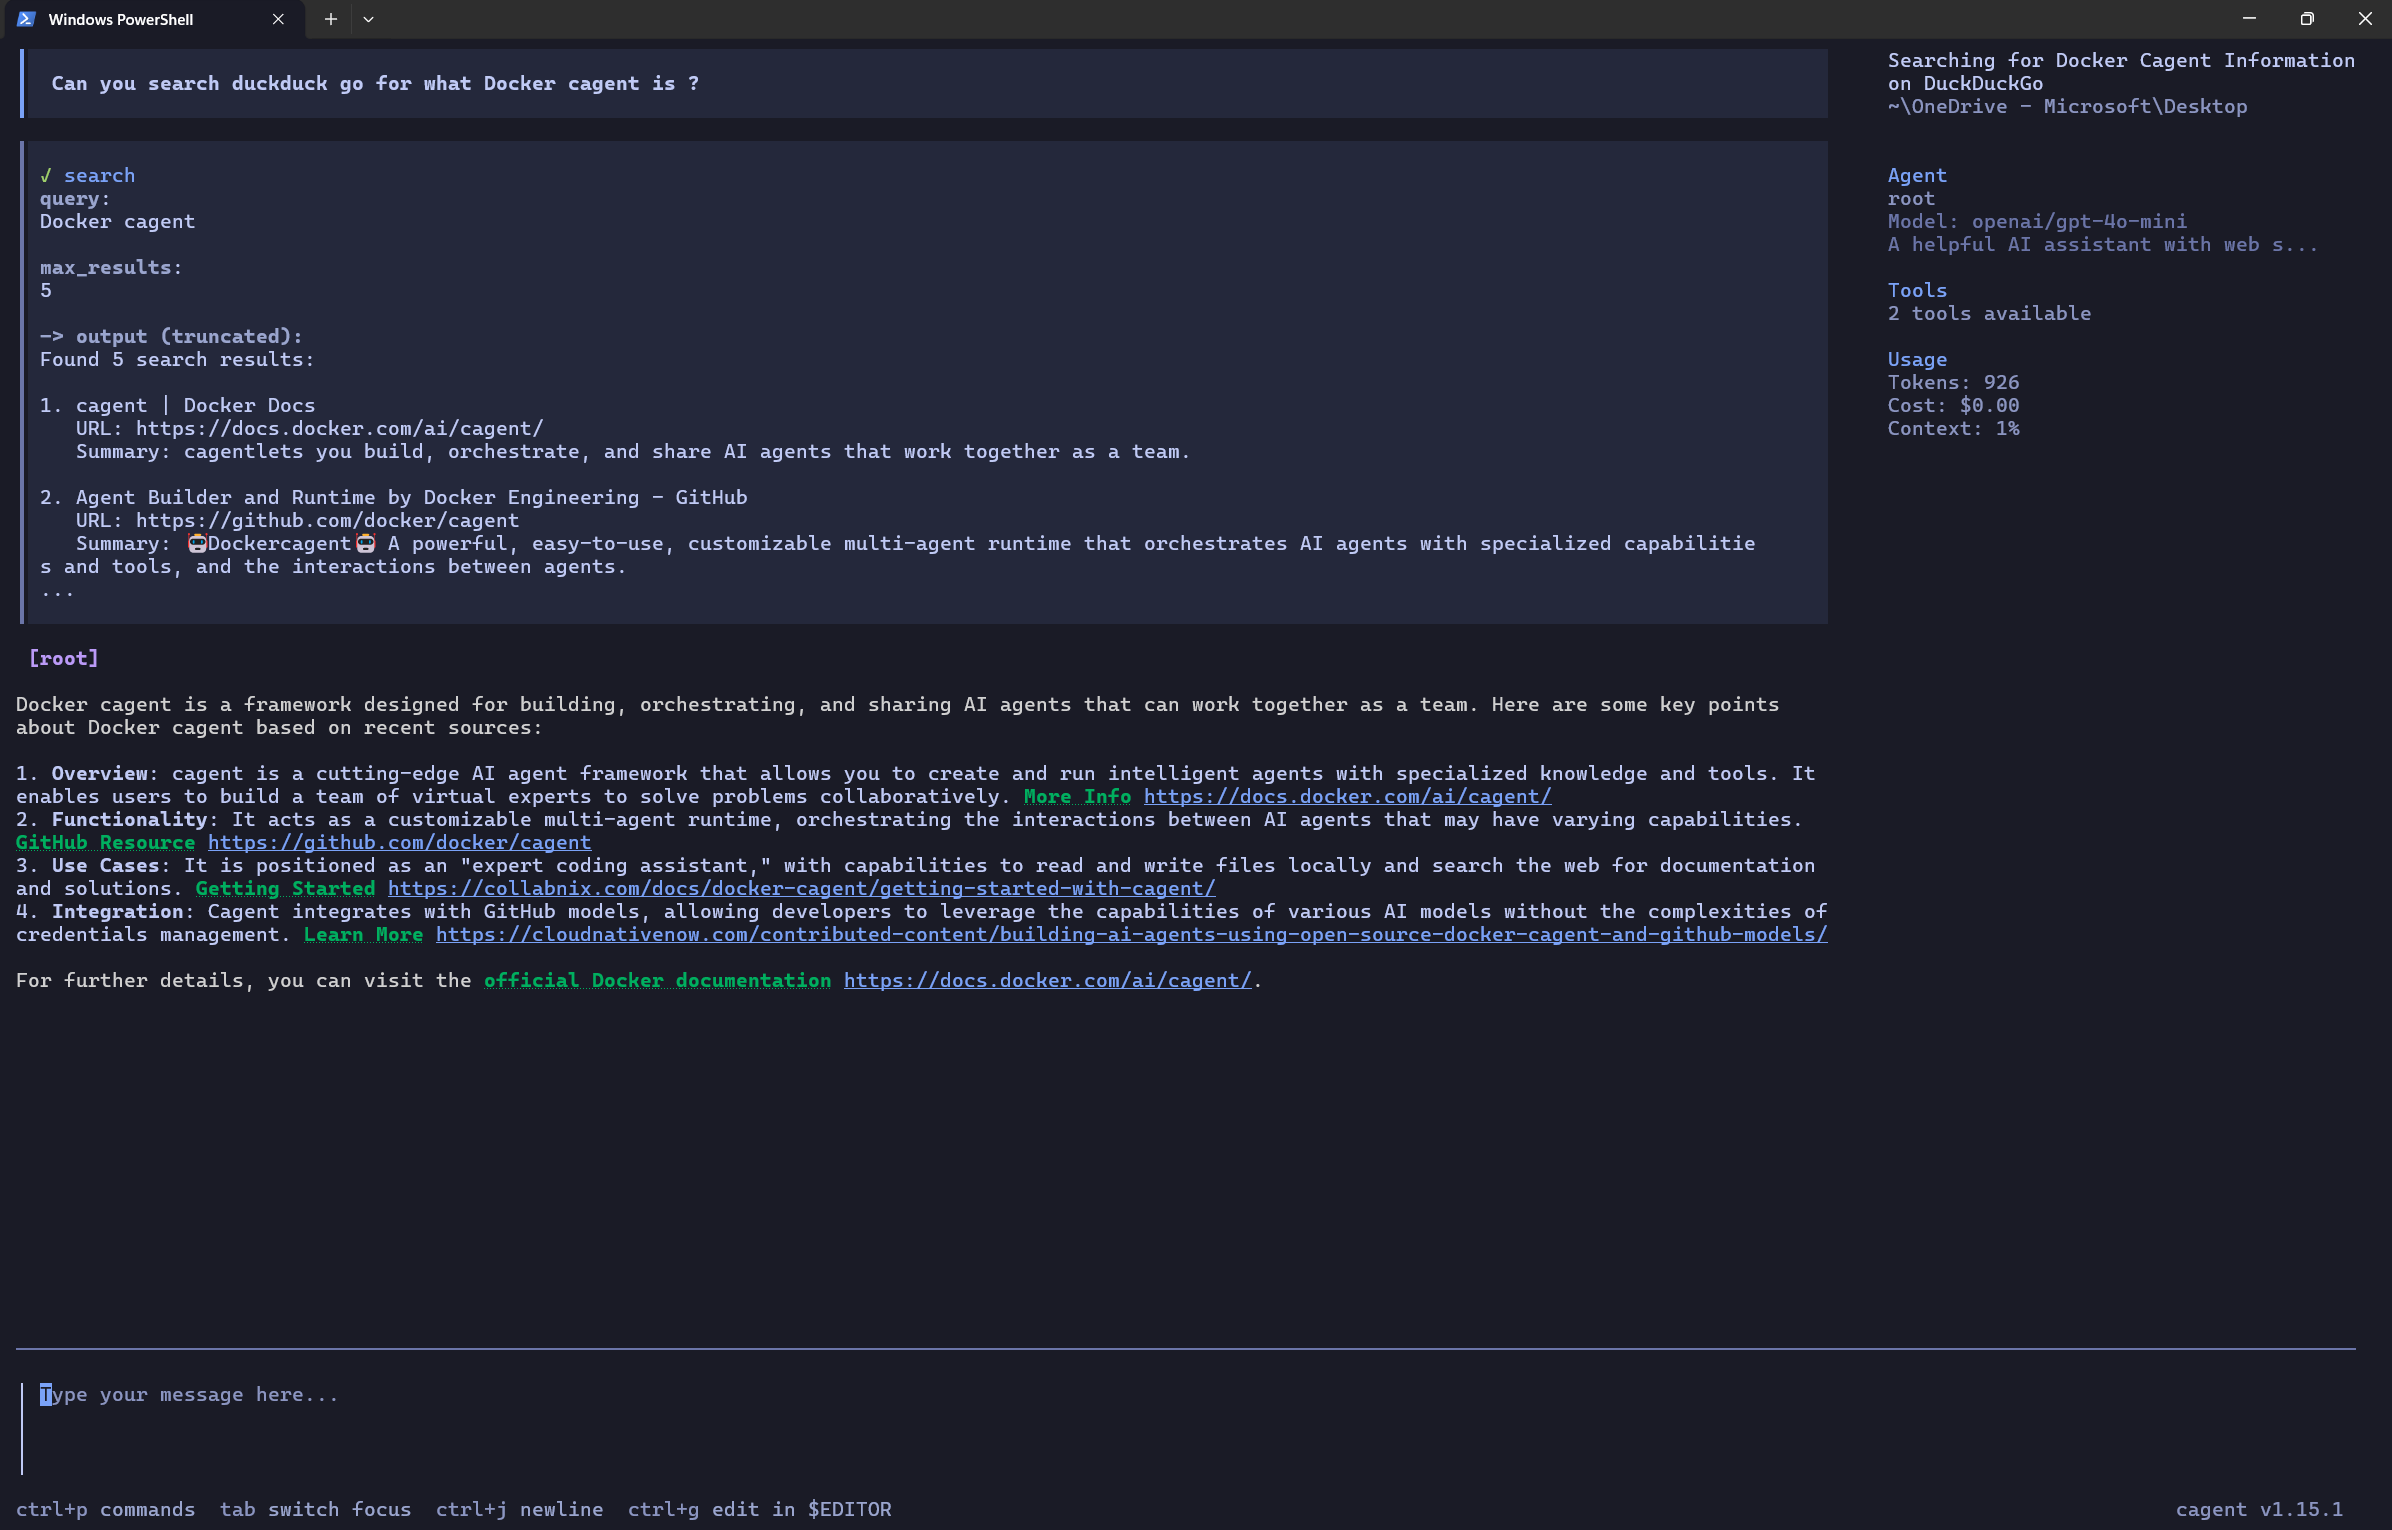Screen dimensions: 2392x1530
Task: Click the github.com URL in search result 2
Action: 327,521
